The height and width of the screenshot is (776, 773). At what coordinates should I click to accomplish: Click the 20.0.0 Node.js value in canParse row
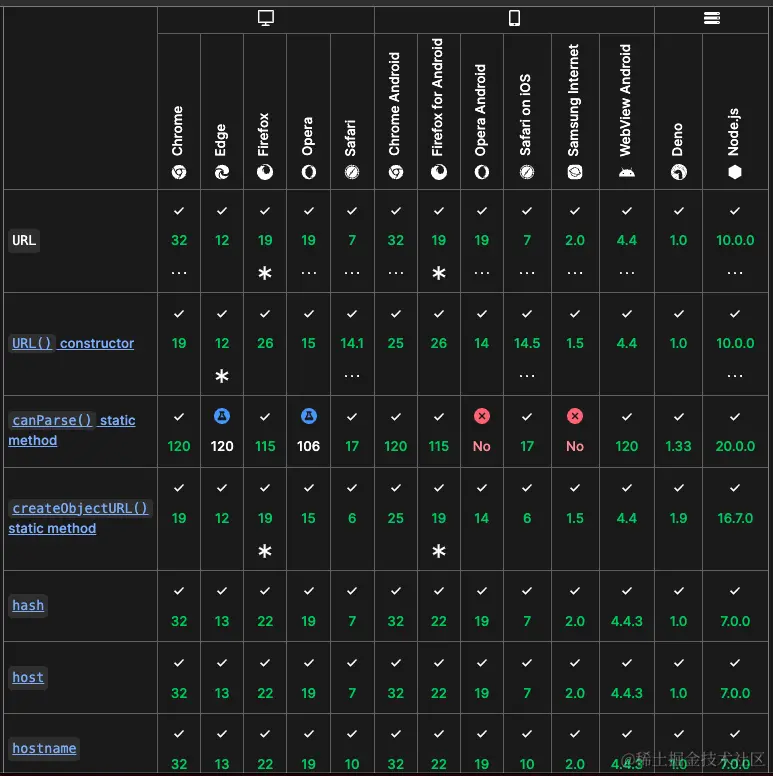(x=735, y=446)
